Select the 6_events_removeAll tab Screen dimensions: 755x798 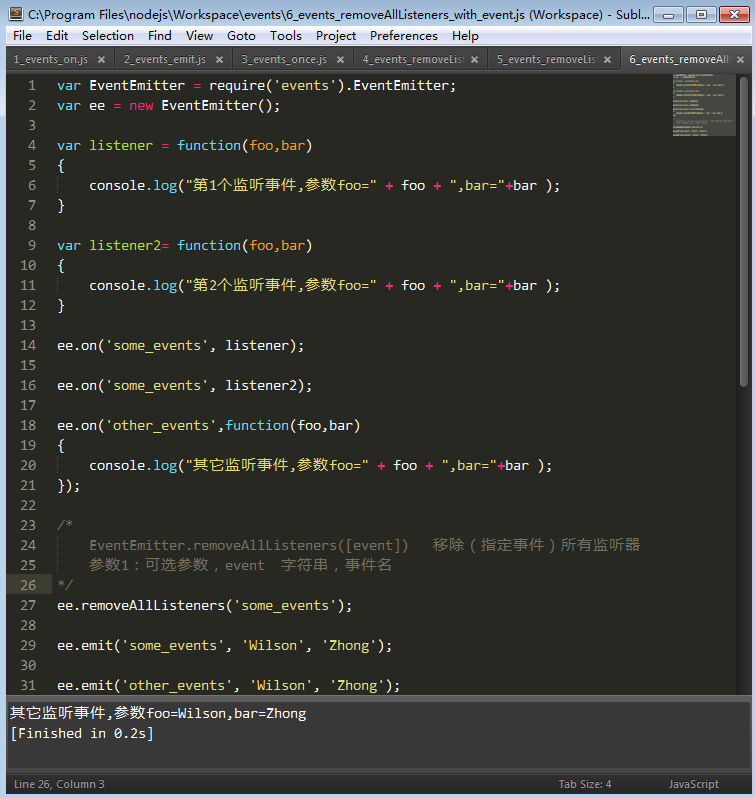coord(679,60)
